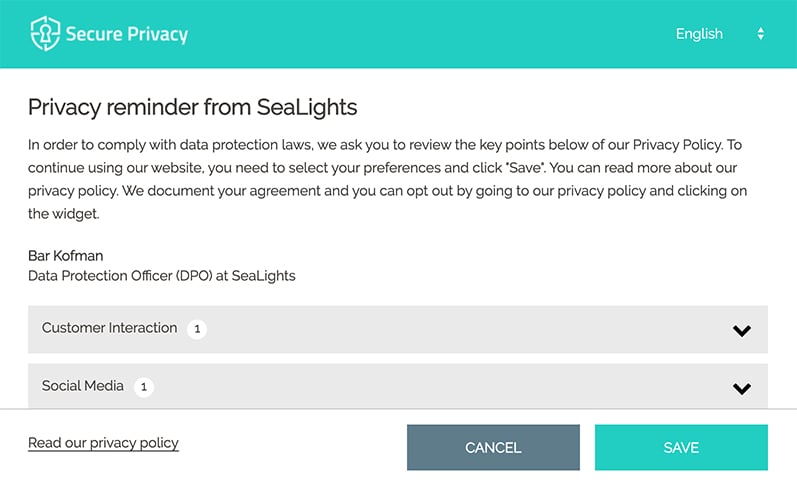
Task: Click the Data Protection Officer title line
Action: click(x=162, y=276)
